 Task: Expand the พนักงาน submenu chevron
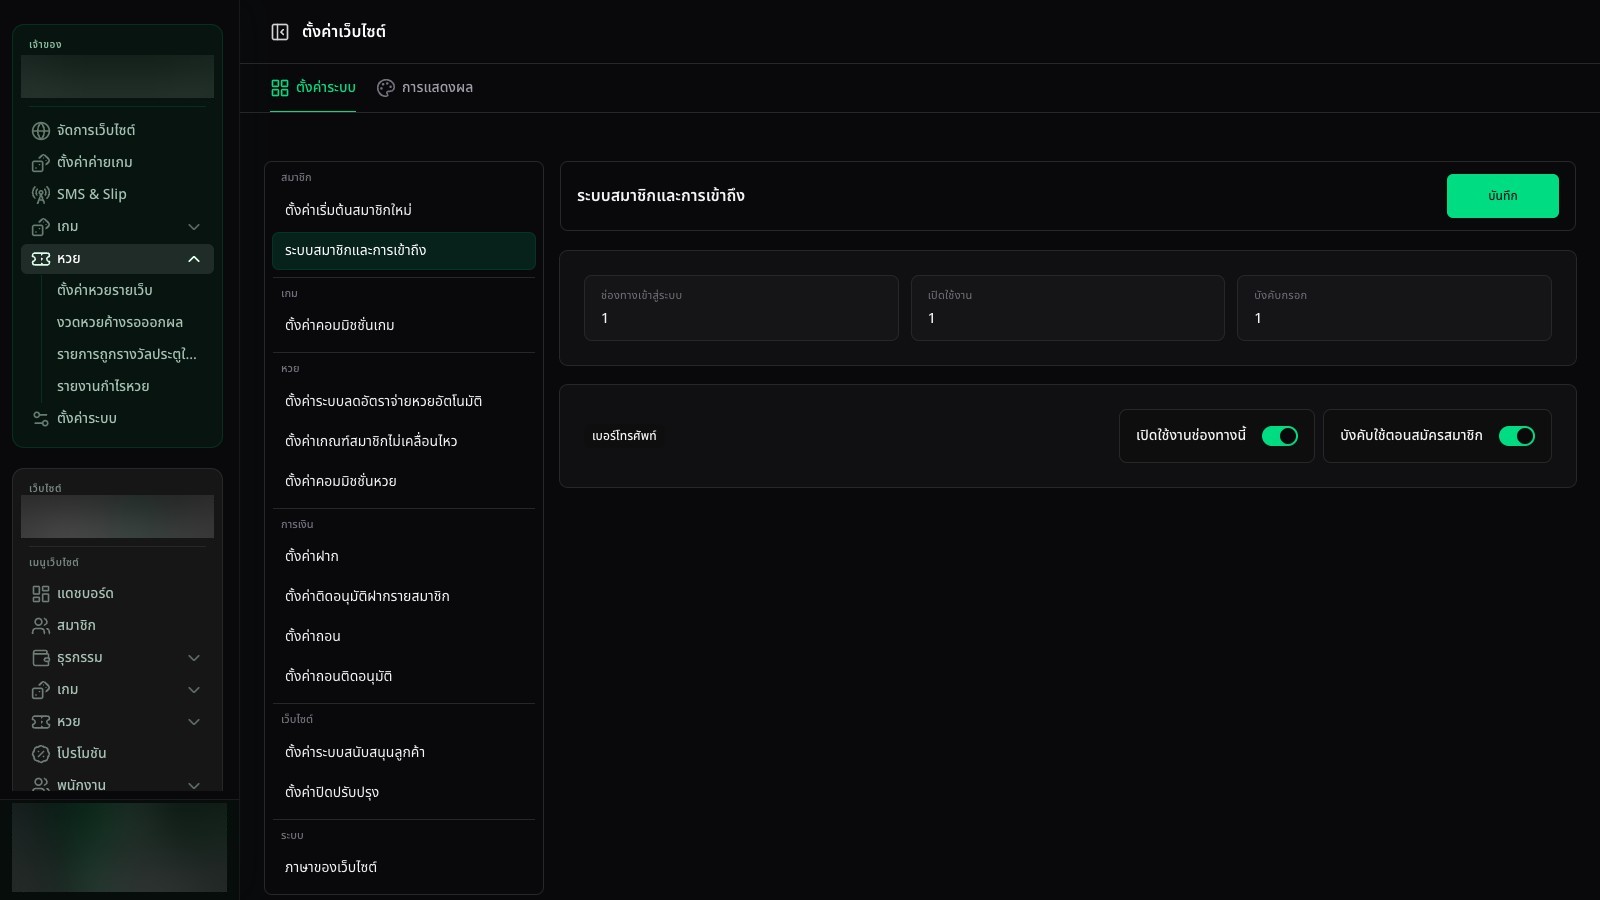[x=194, y=785]
